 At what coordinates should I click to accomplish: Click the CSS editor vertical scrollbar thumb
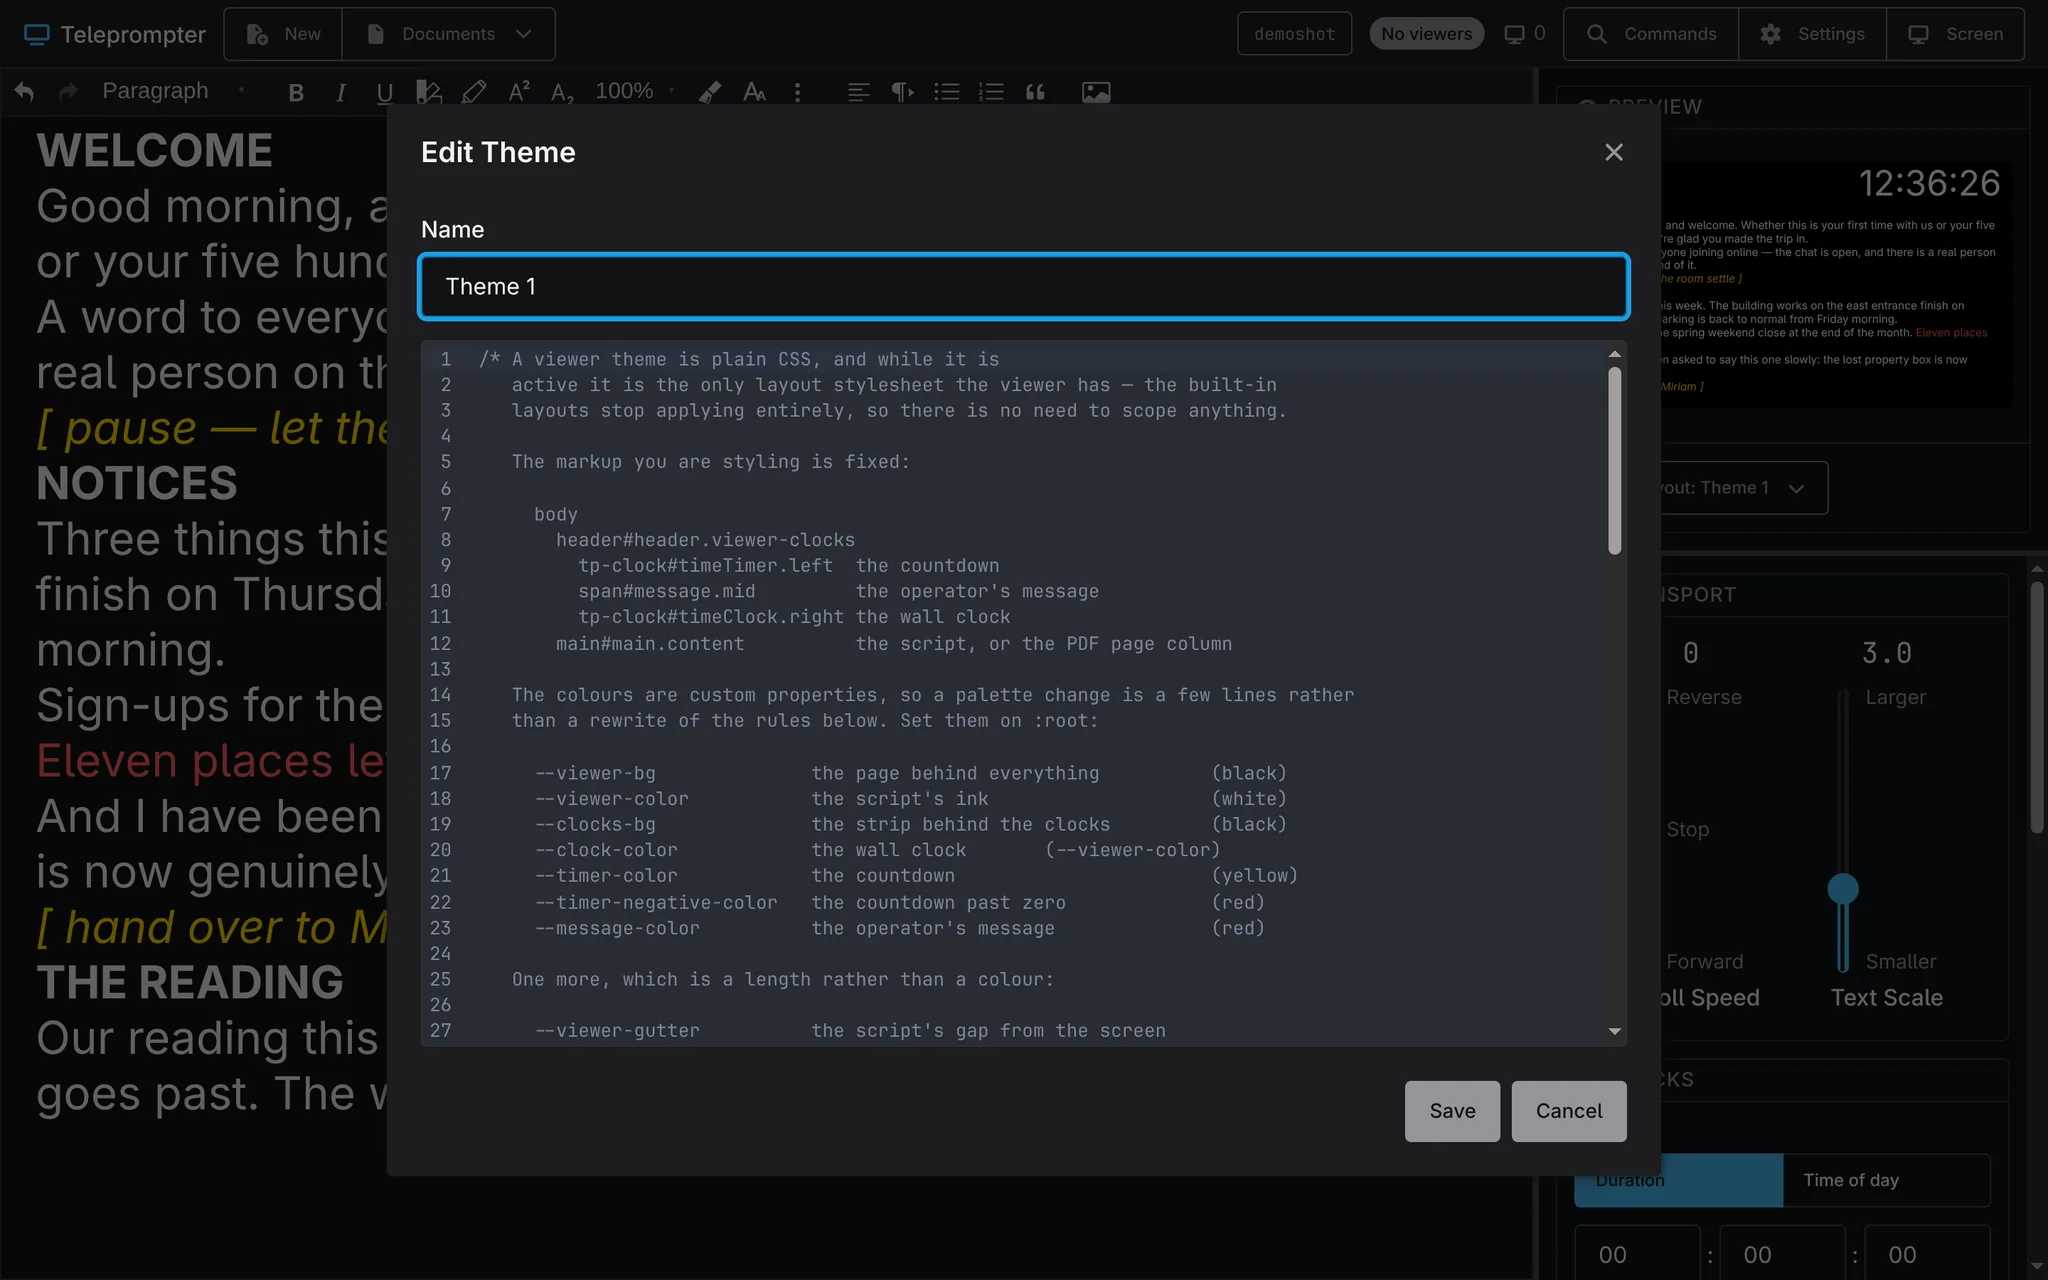1614,460
